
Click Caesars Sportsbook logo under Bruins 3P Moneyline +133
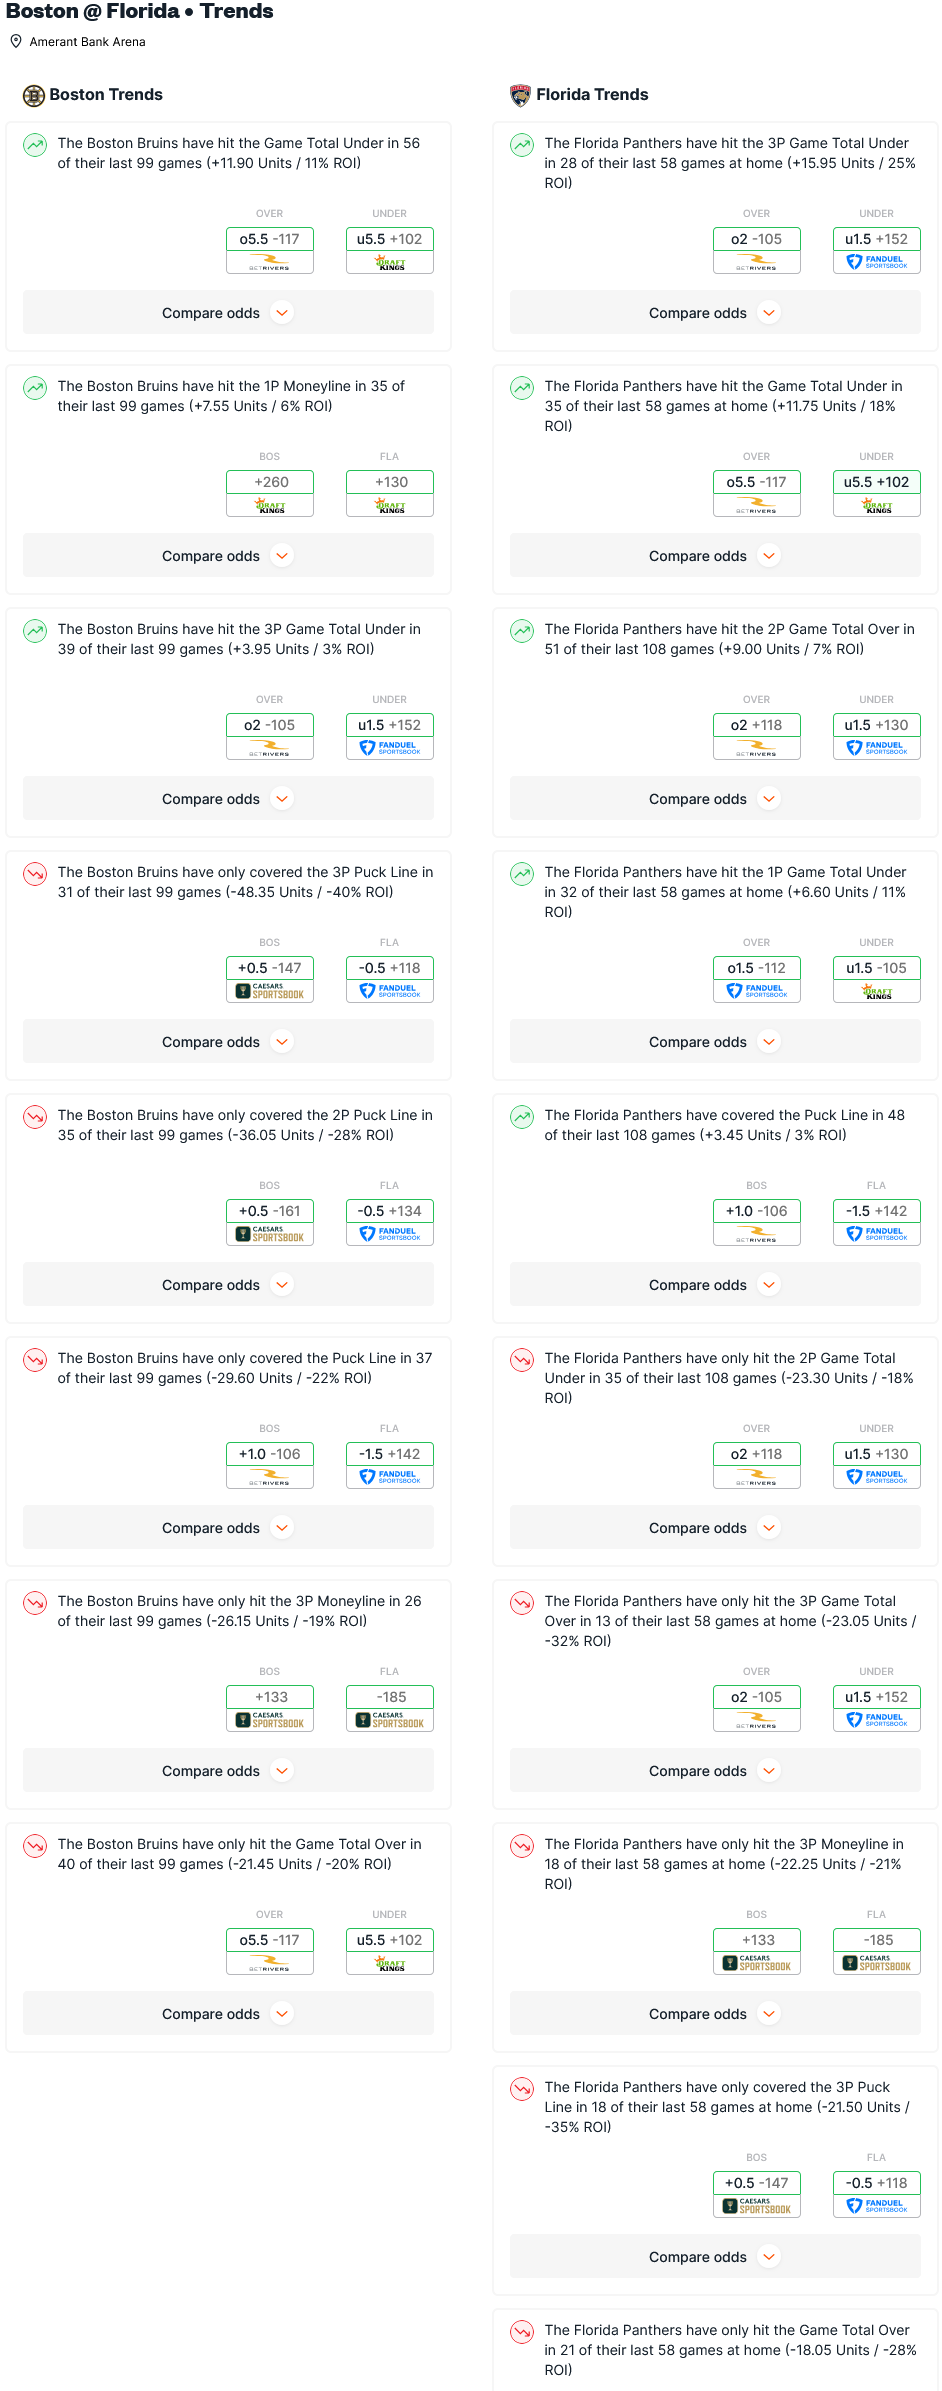270,1720
